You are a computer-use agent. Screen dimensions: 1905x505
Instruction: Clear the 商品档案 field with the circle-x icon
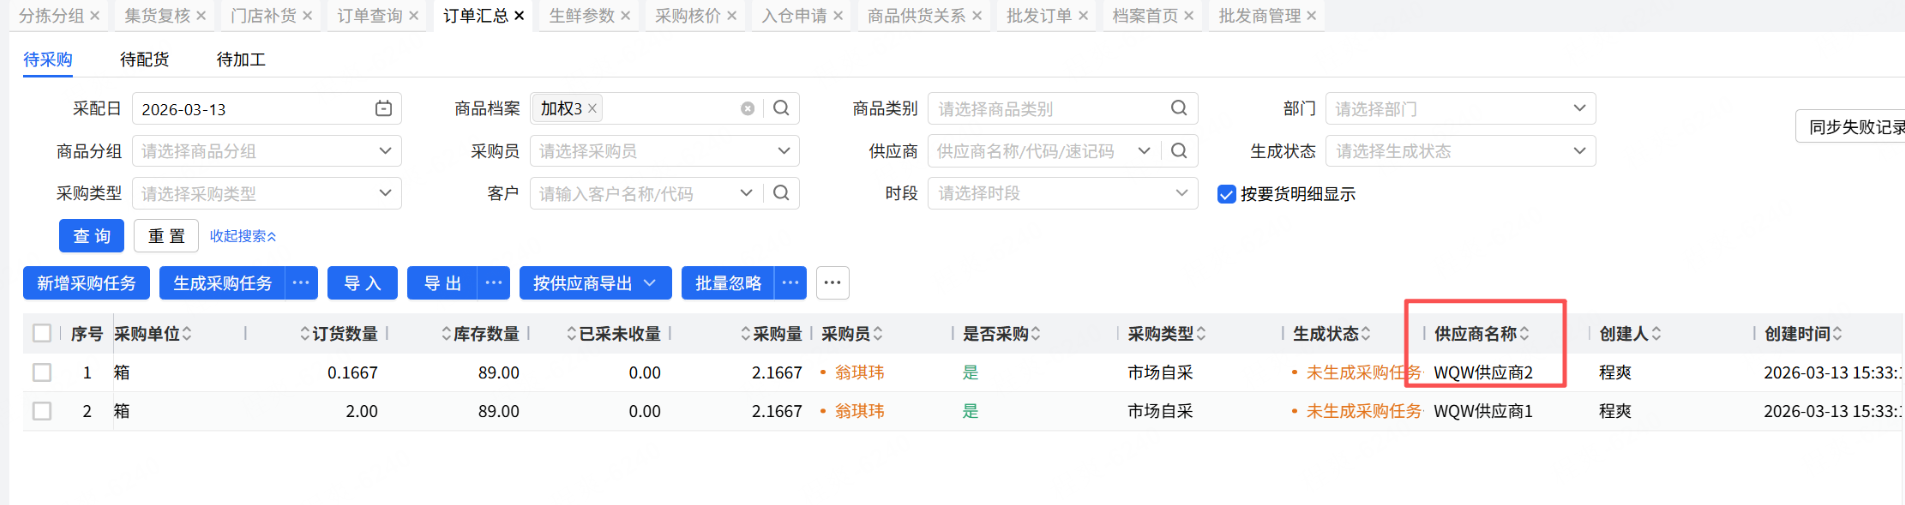click(747, 109)
